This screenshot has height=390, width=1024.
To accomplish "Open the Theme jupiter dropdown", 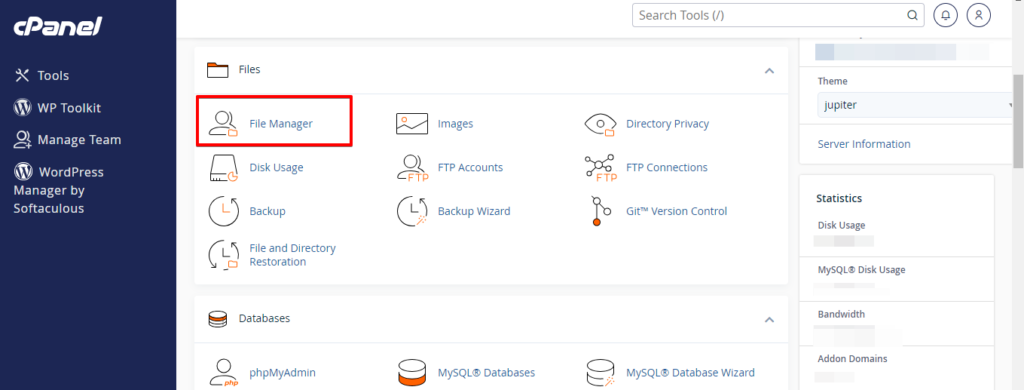I will click(x=916, y=105).
